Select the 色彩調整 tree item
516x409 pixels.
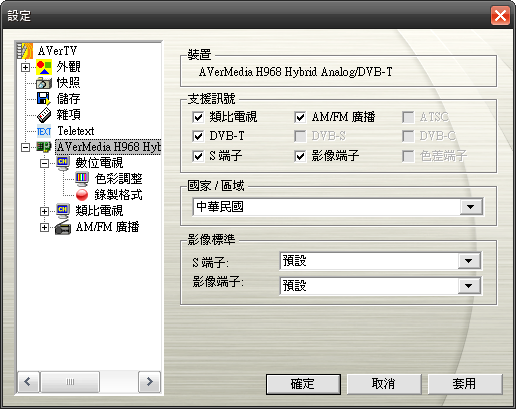tap(119, 179)
